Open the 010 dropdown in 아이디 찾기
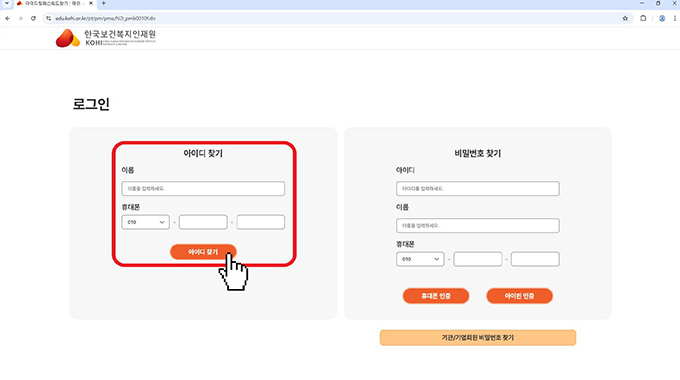This screenshot has width=680, height=380. (x=145, y=222)
